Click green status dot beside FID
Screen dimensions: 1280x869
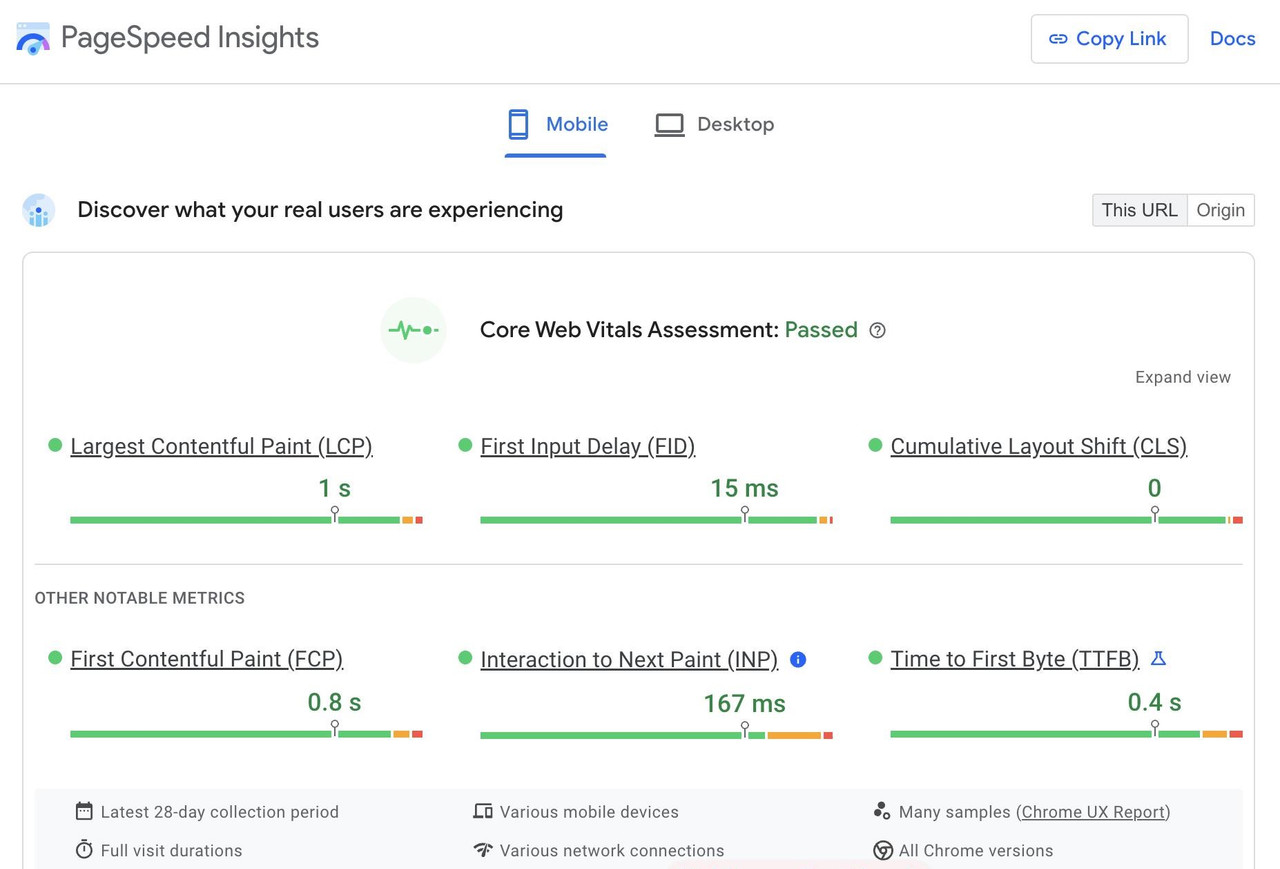tap(465, 445)
